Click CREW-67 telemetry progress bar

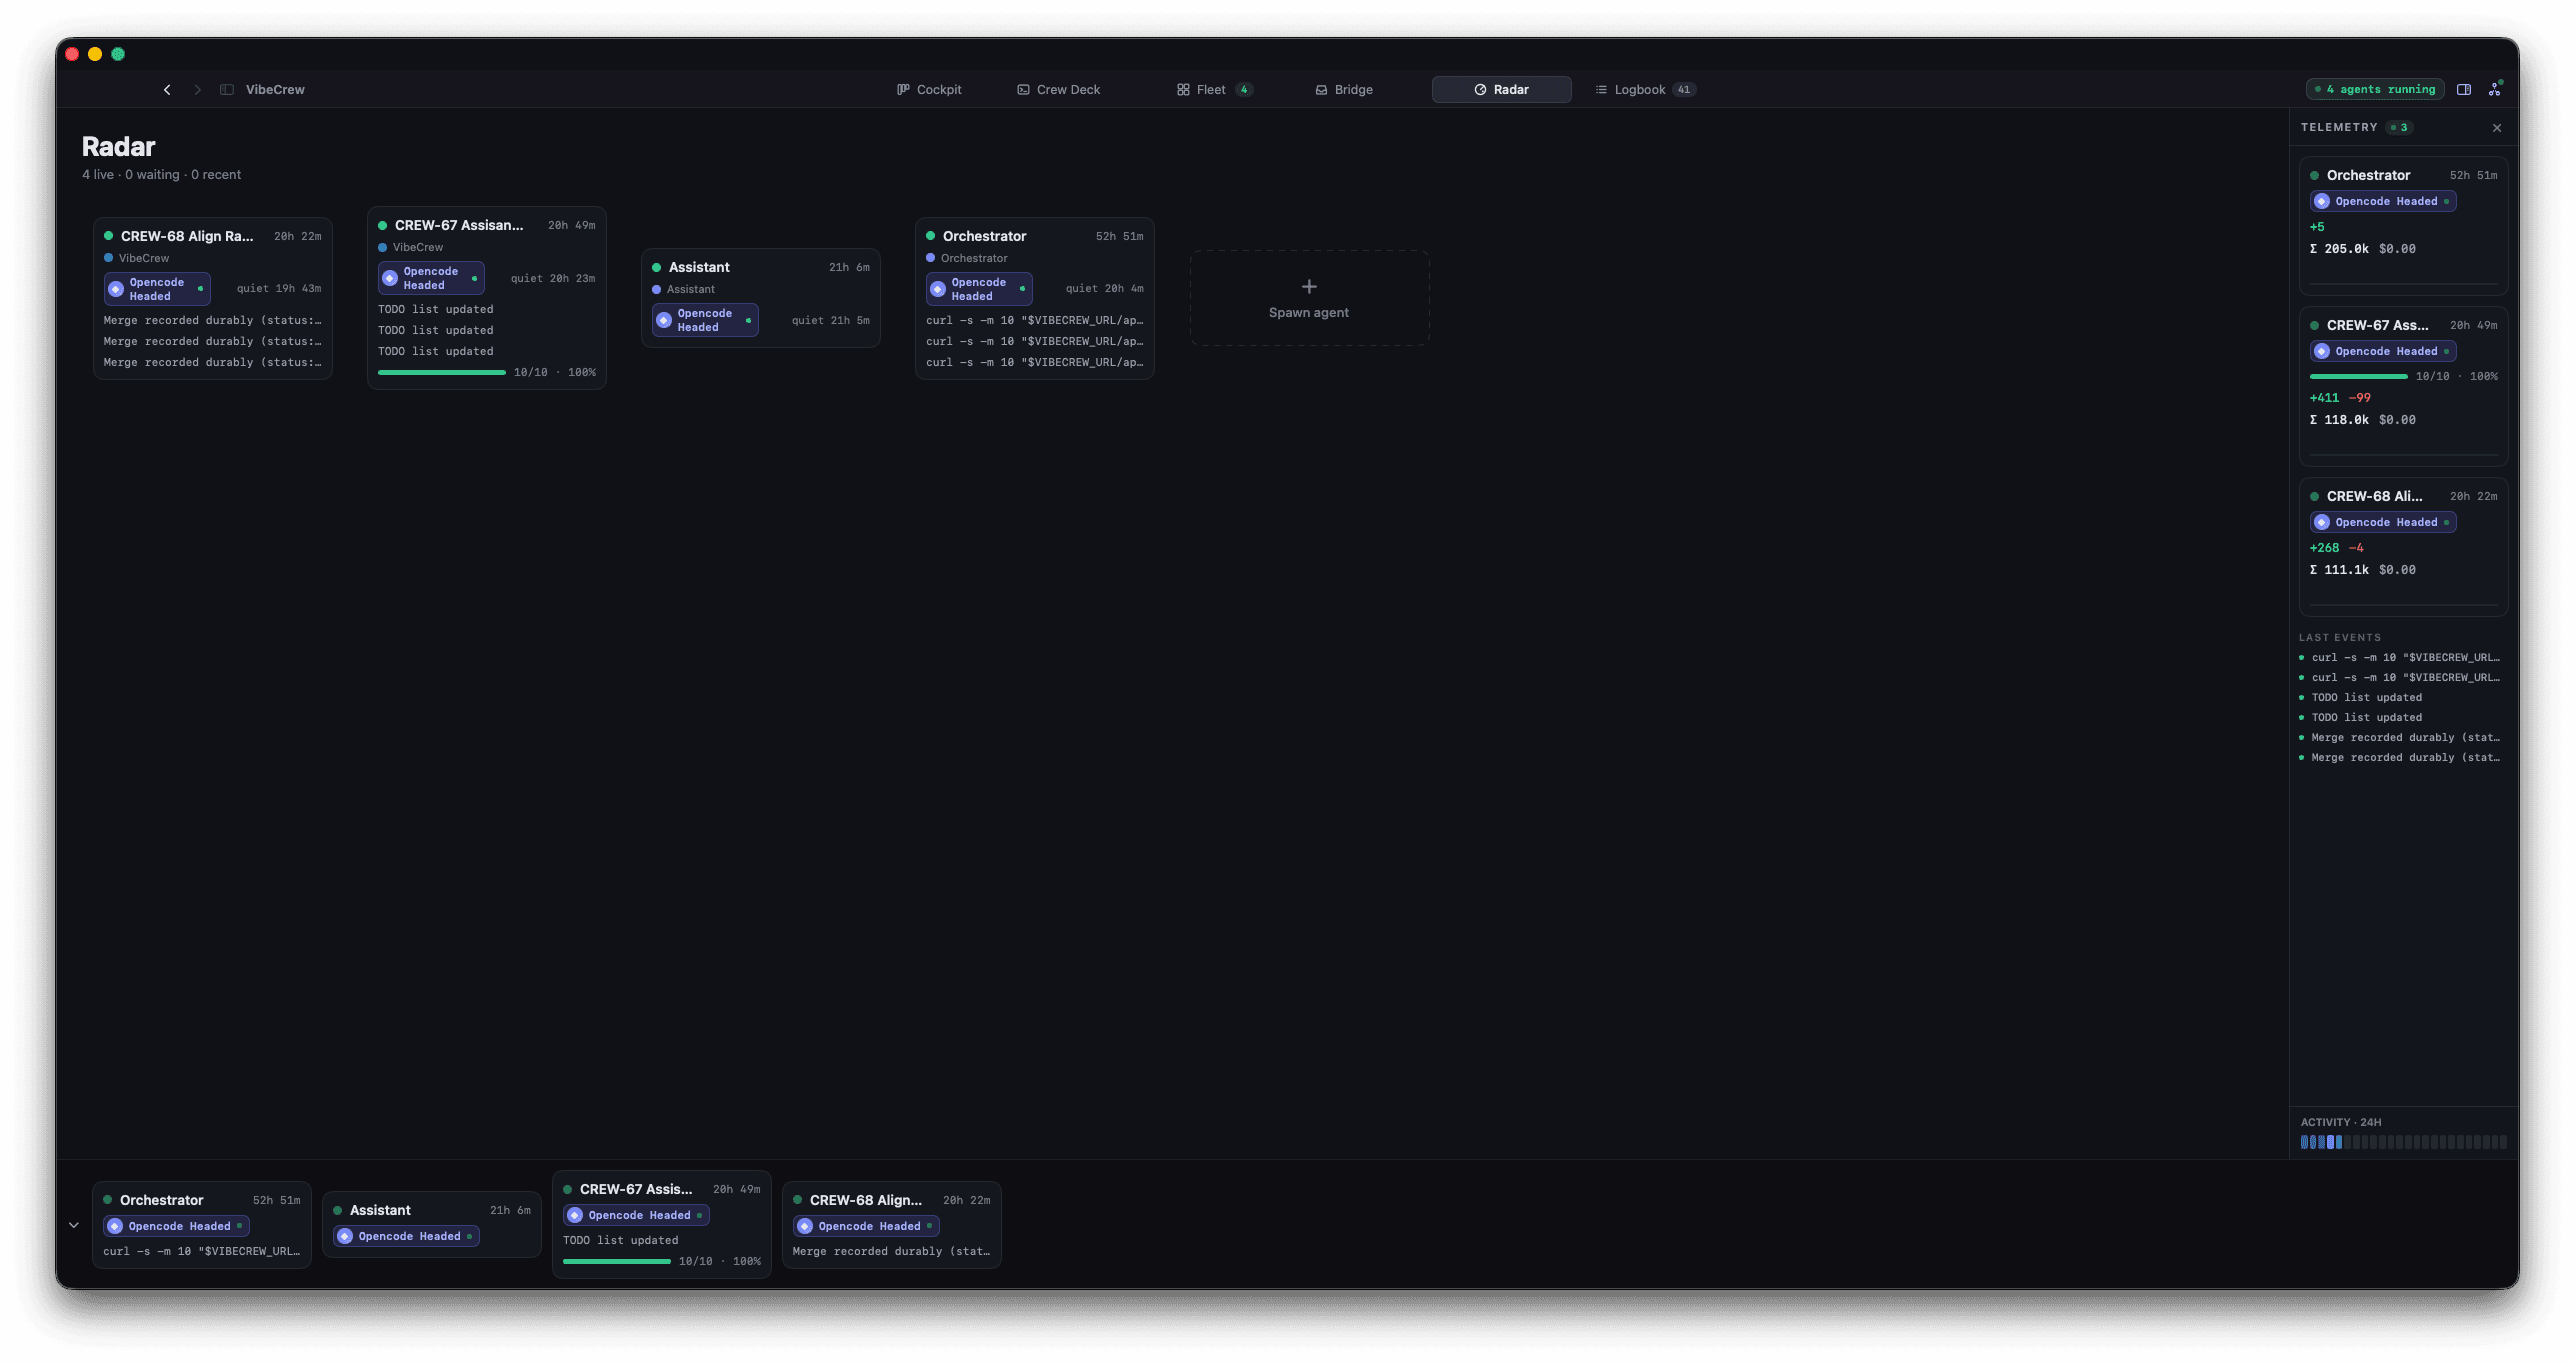click(x=2358, y=377)
